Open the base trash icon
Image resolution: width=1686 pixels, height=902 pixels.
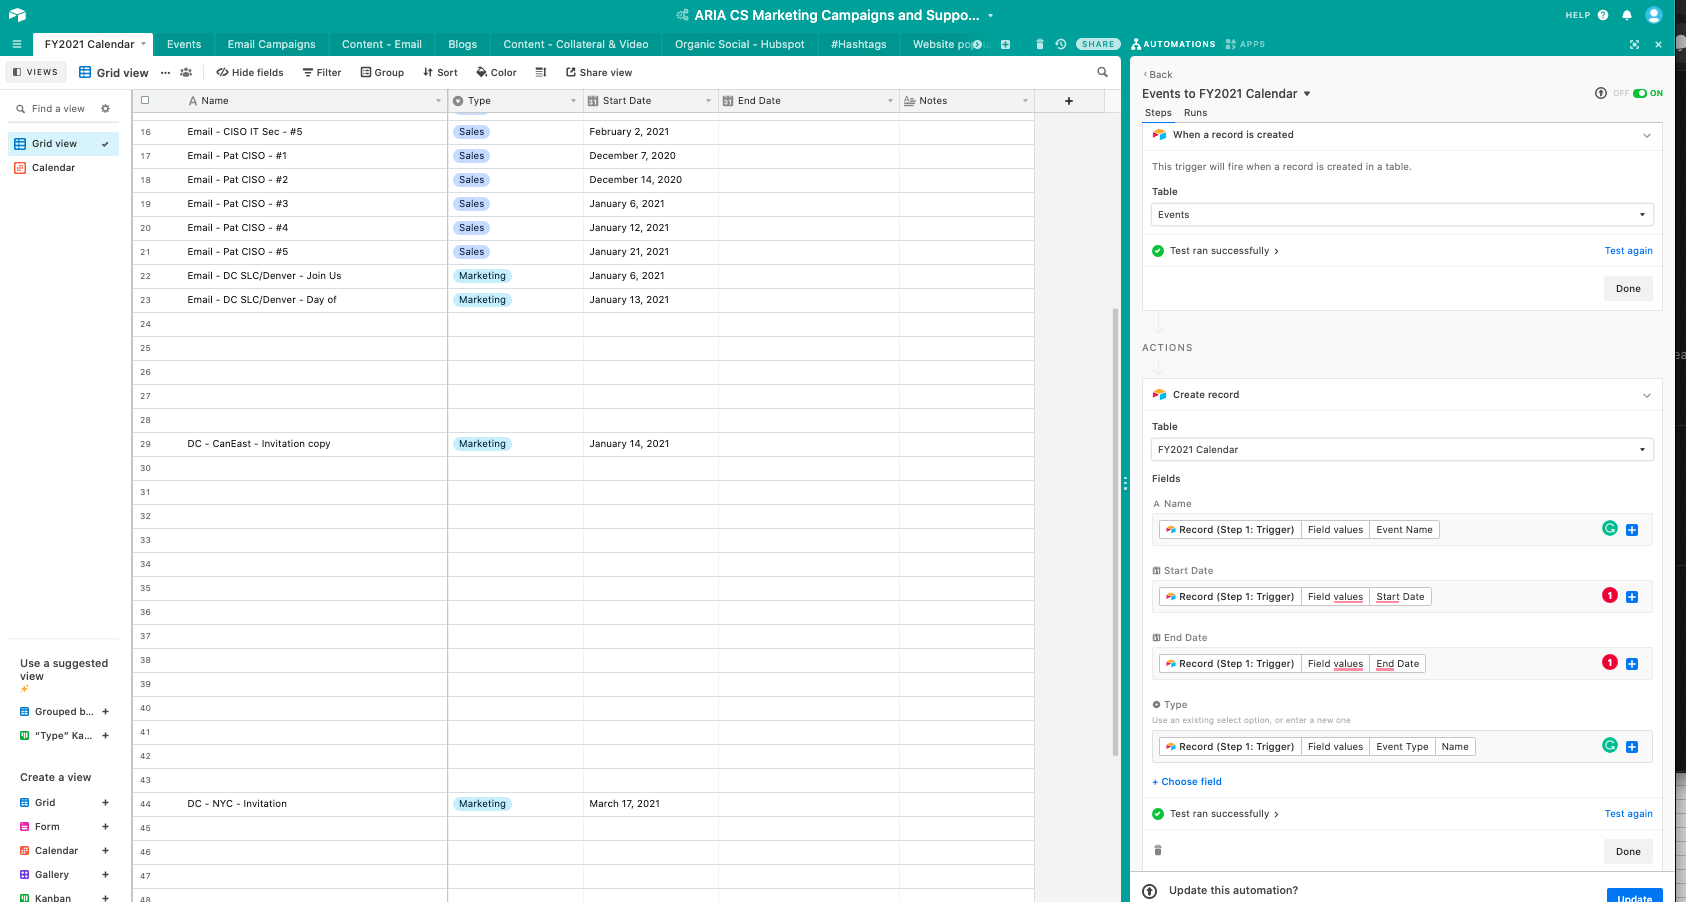click(1040, 44)
